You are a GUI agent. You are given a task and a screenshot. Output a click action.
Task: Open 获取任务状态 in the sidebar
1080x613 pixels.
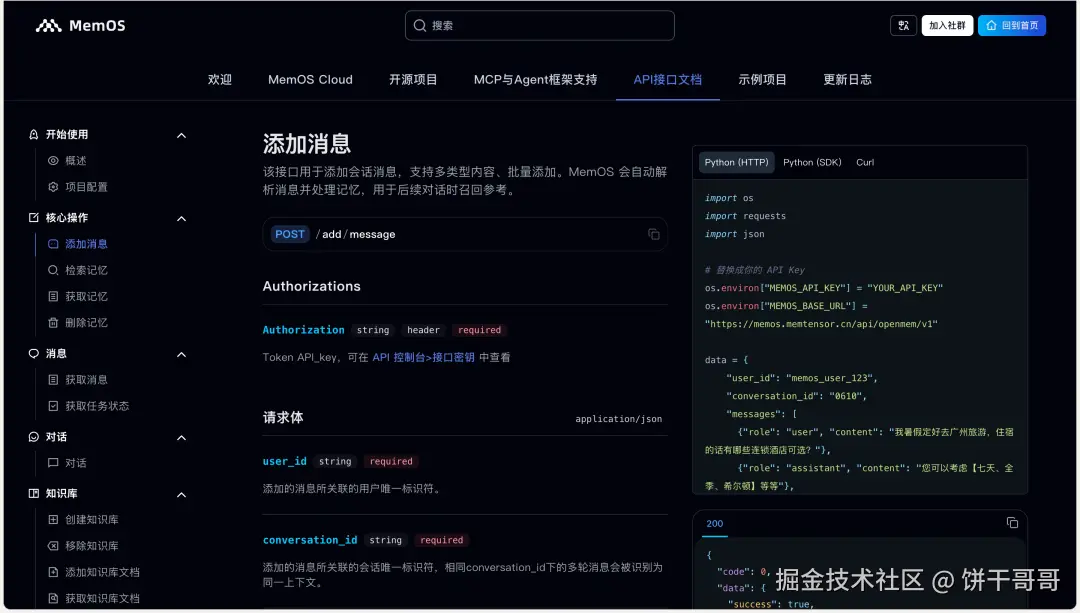tap(97, 406)
